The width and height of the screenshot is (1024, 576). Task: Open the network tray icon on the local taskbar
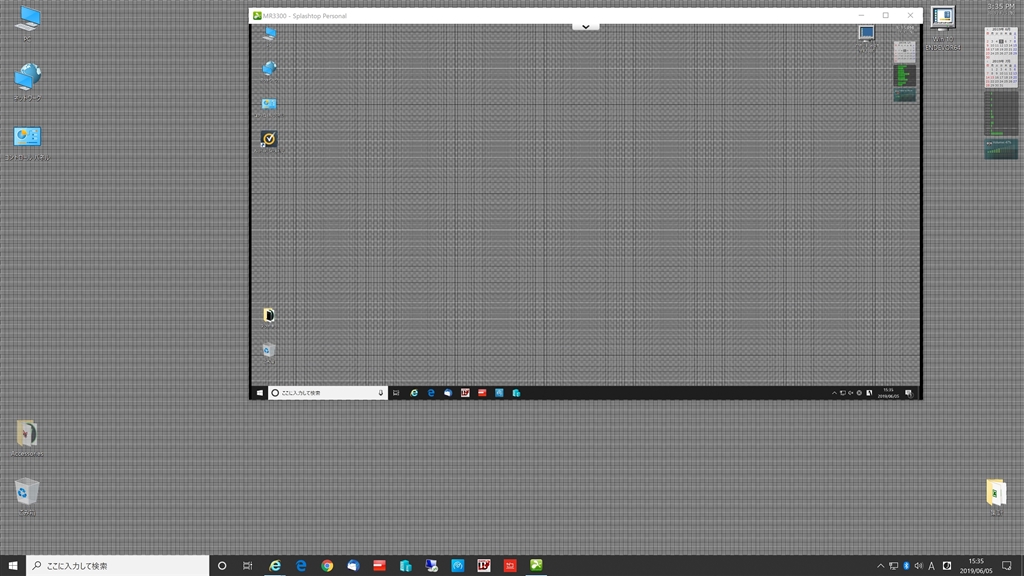(893, 566)
